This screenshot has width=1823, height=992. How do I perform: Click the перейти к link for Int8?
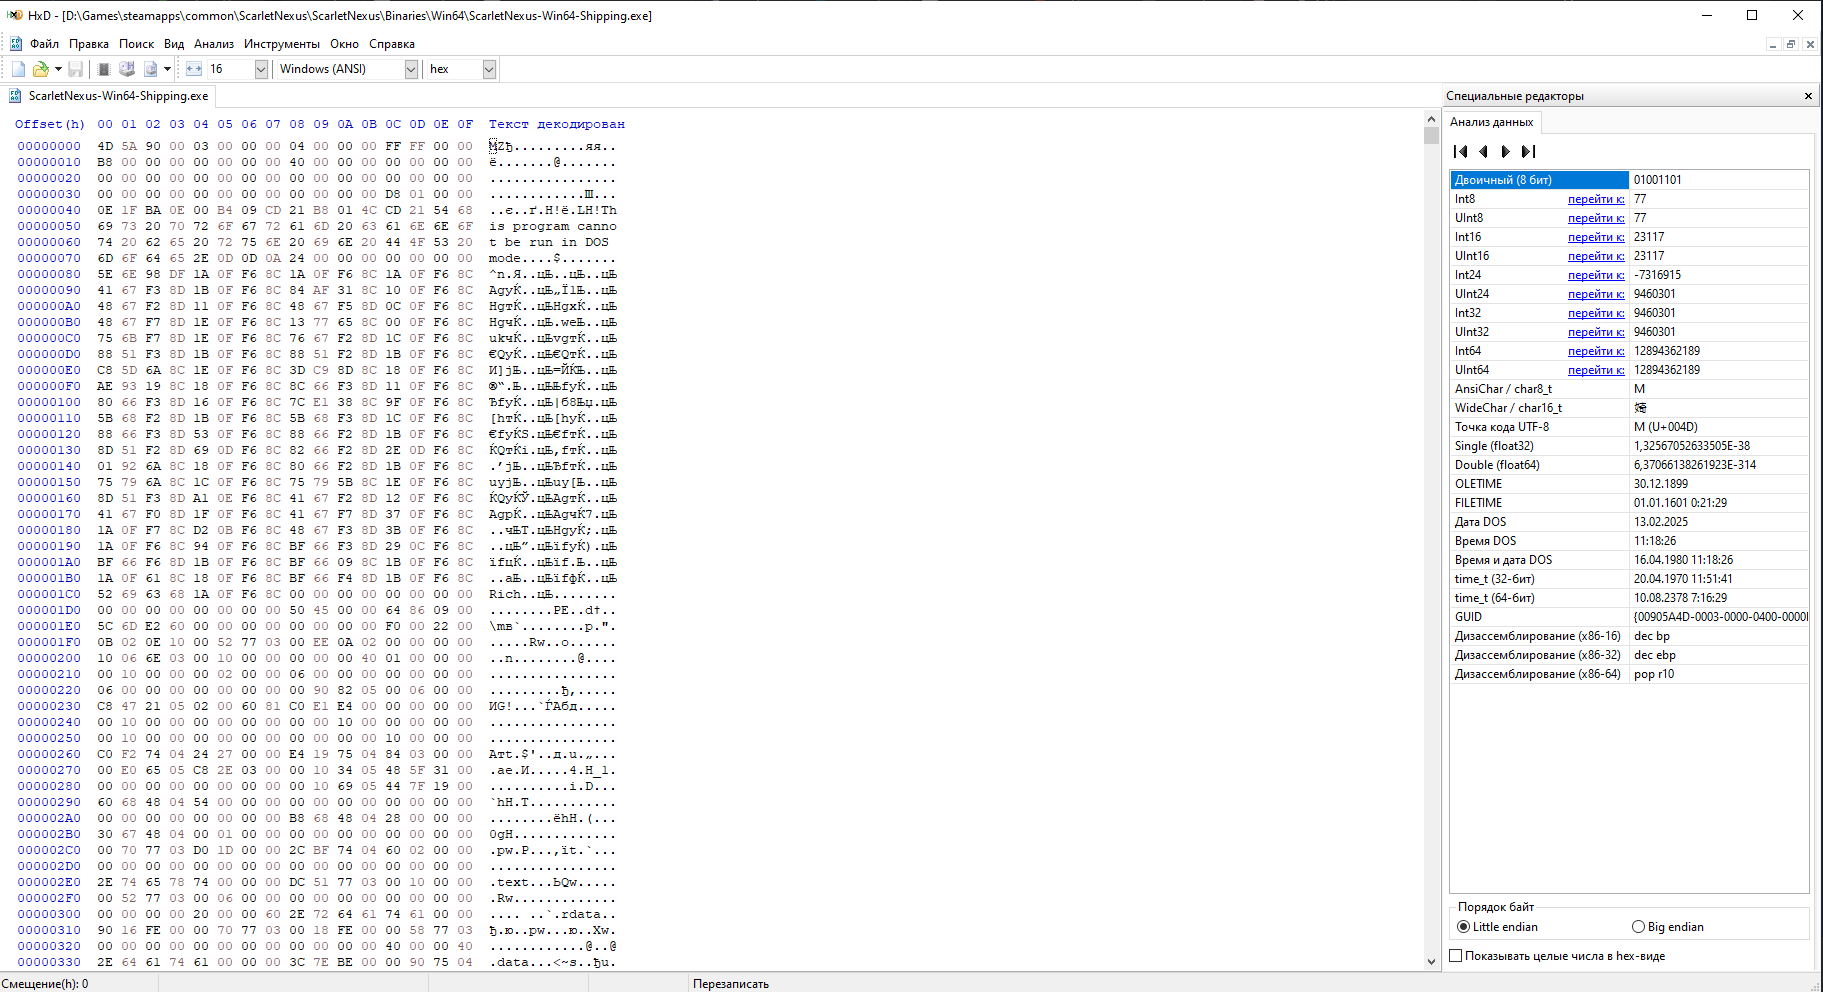[x=1596, y=199]
